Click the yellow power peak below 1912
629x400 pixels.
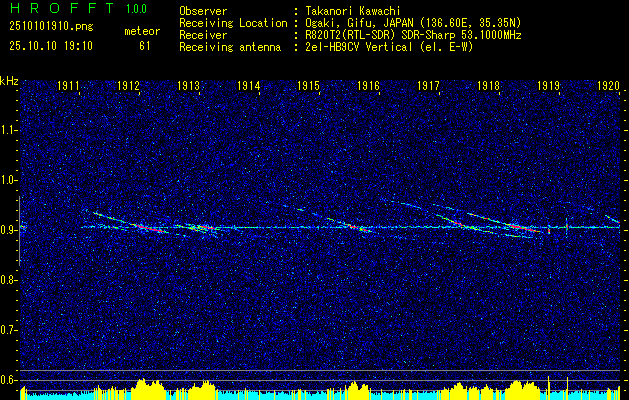(149, 388)
